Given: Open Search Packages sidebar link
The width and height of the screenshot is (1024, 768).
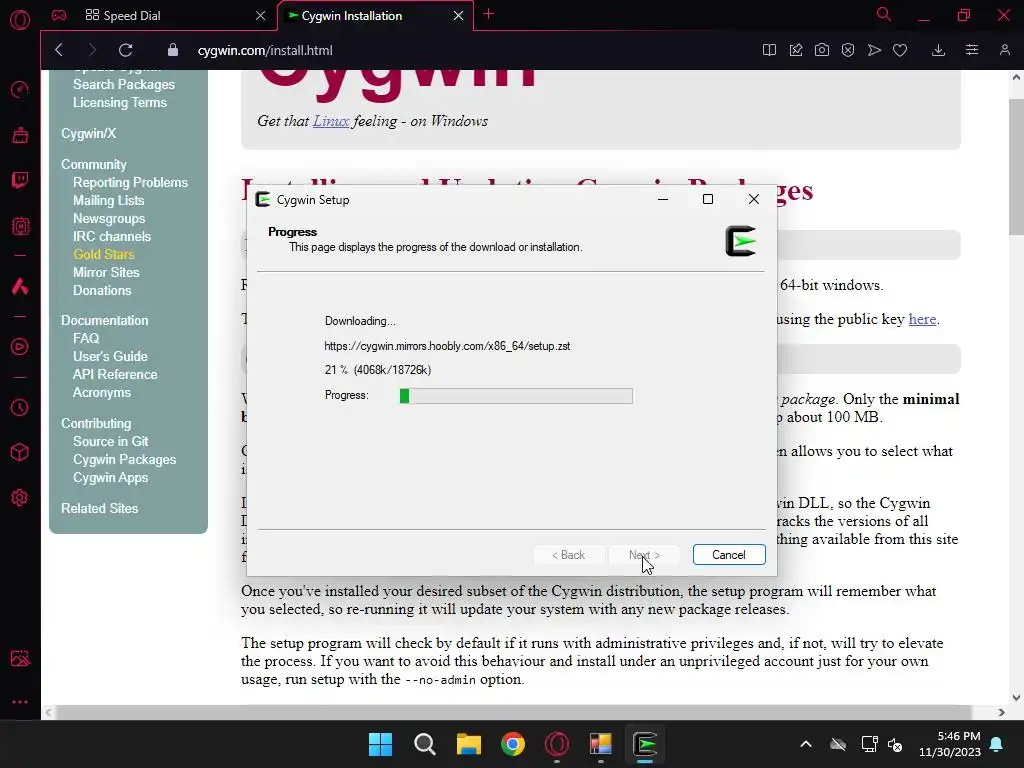Looking at the screenshot, I should click(124, 84).
